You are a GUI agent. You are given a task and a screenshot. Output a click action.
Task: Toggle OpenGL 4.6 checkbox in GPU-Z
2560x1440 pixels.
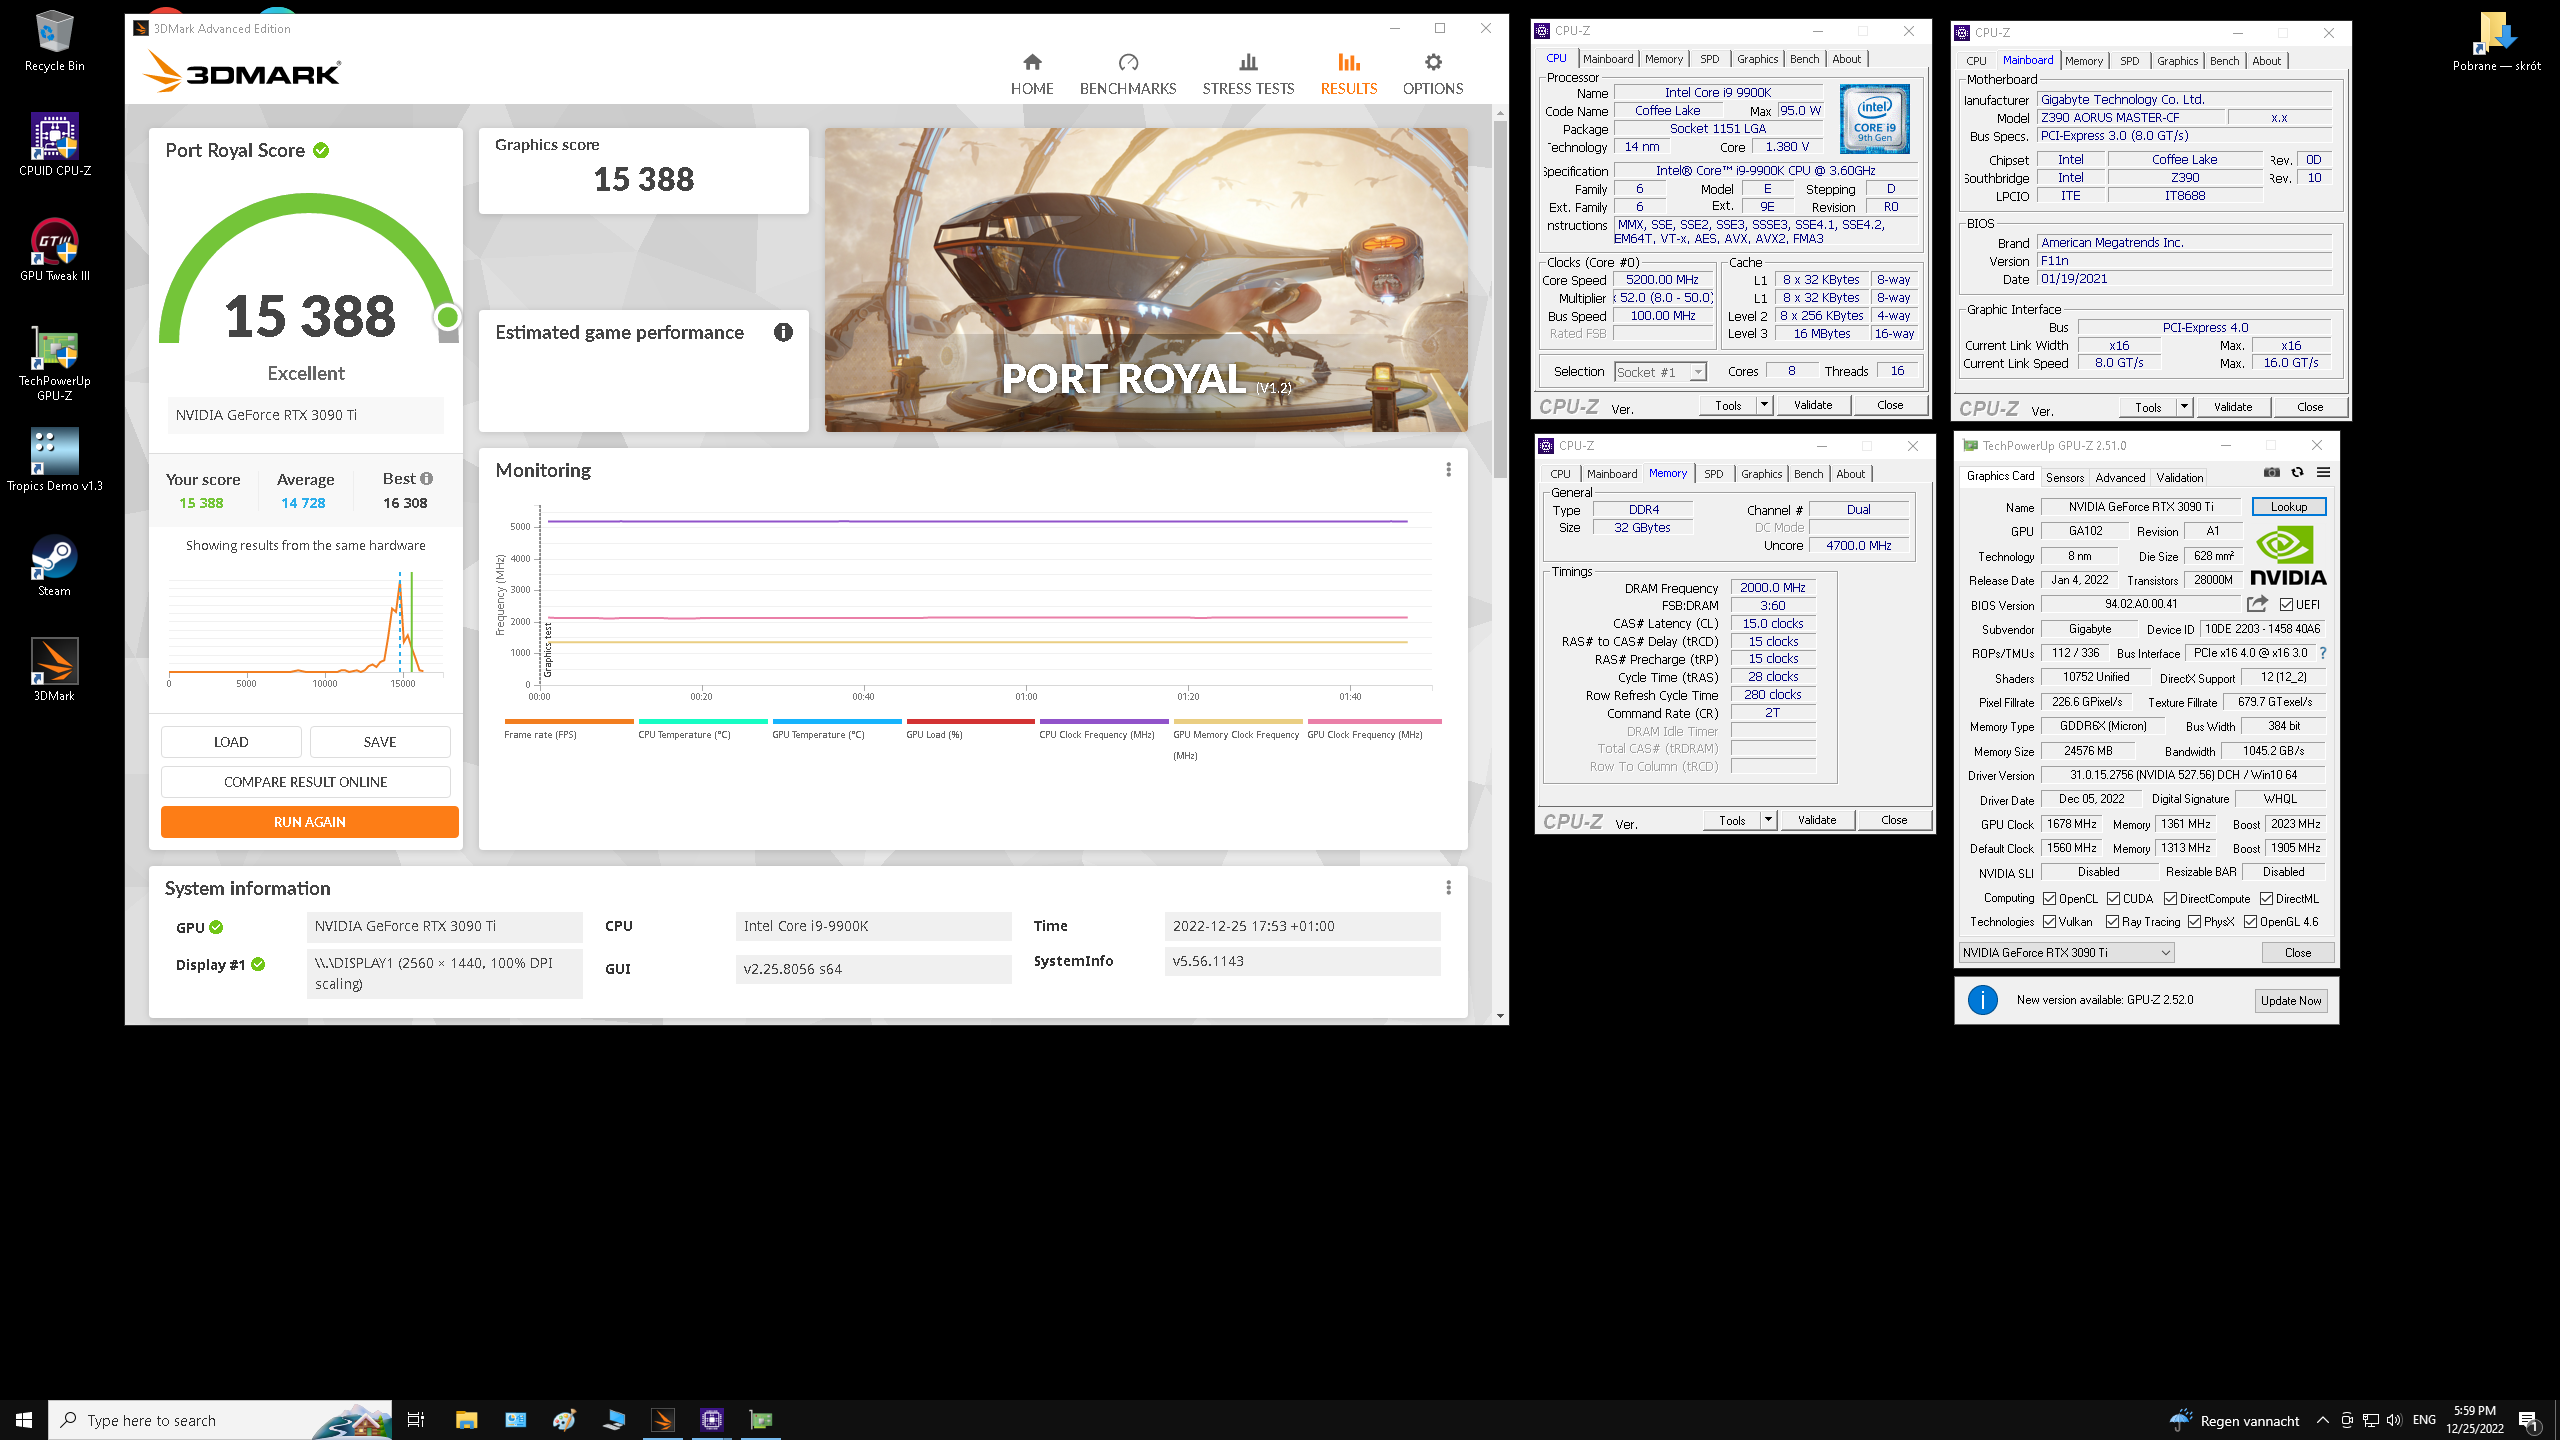pyautogui.click(x=2251, y=922)
